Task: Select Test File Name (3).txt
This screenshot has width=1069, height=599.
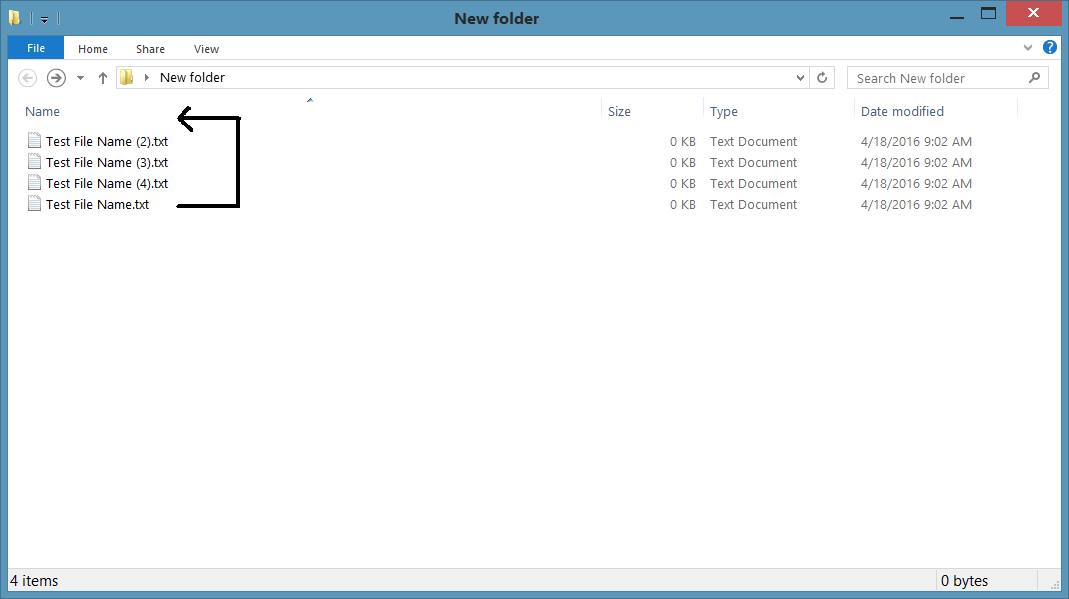Action: (x=106, y=162)
